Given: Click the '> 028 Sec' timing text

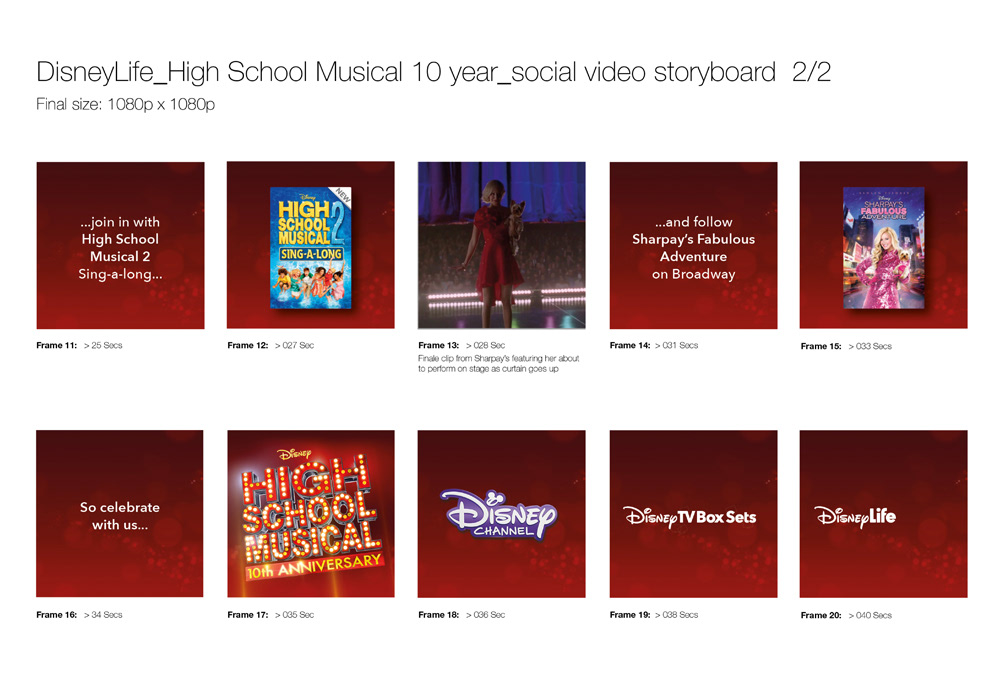Looking at the screenshot, I should 485,346.
